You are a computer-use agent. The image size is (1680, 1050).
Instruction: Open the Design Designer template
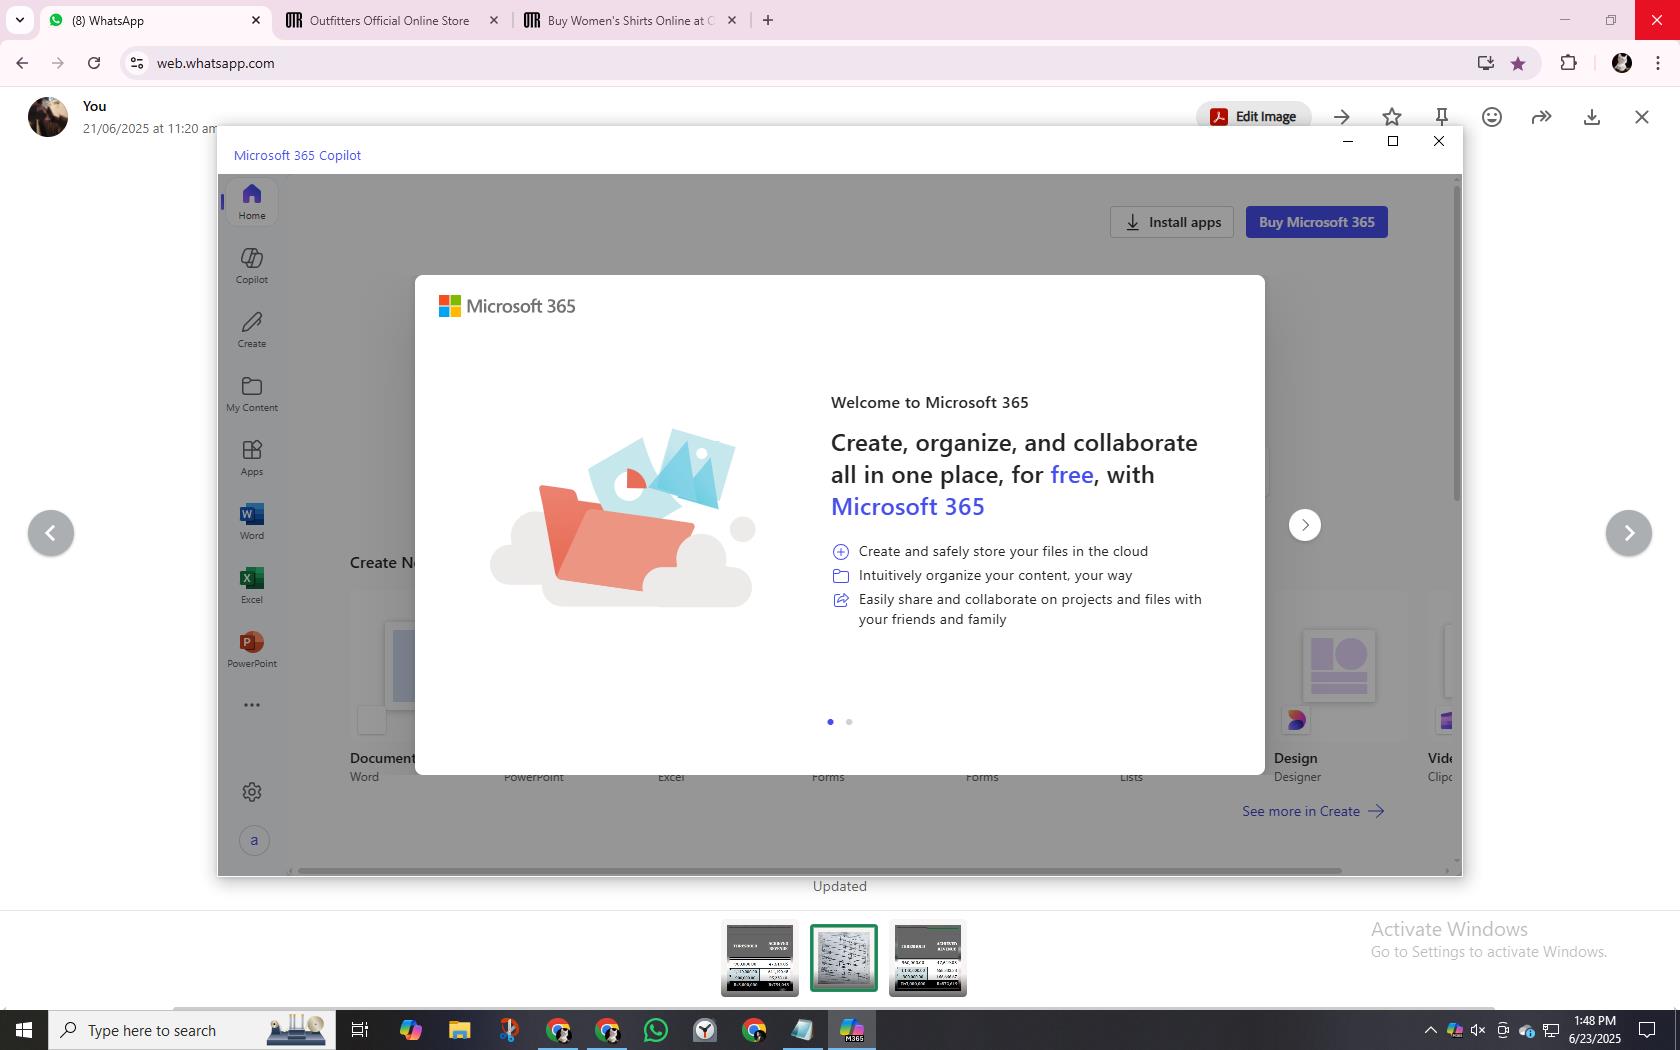click(1338, 690)
